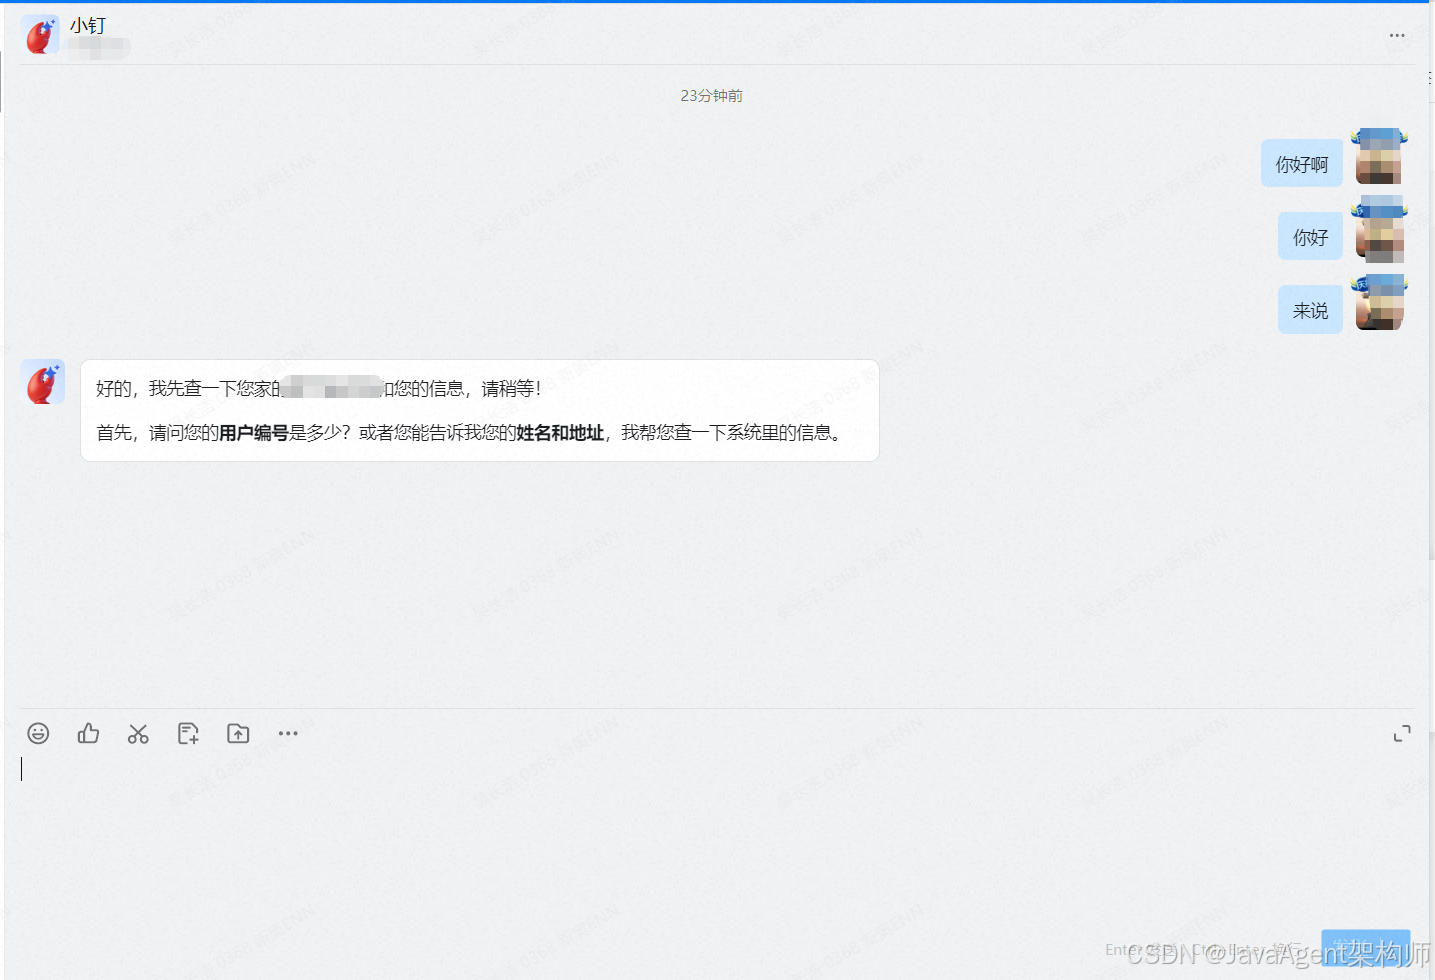
Task: Open the emoji picker
Action: click(38, 733)
